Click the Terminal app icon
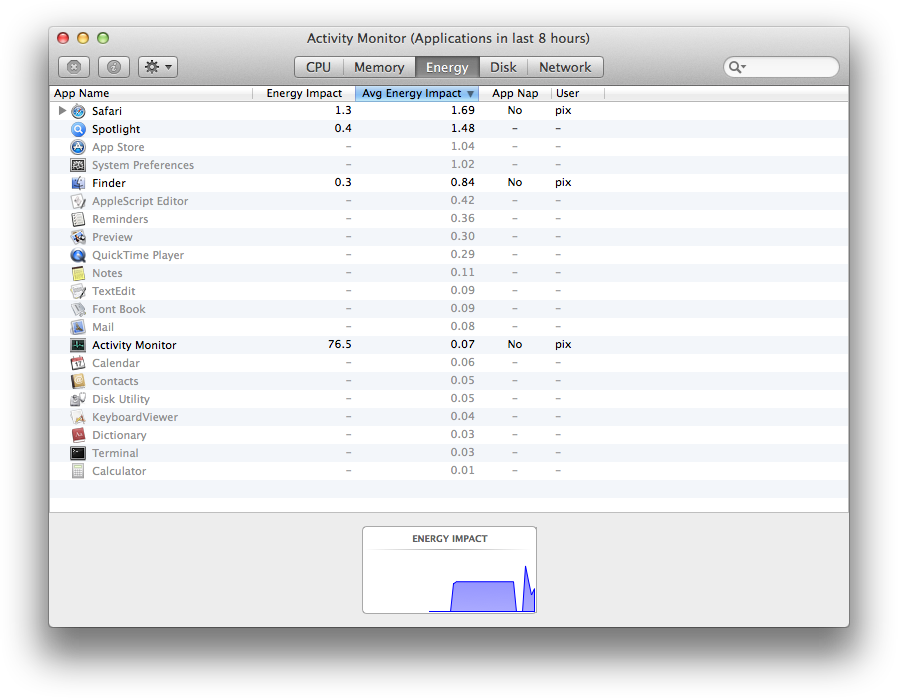This screenshot has height=698, width=898. [x=78, y=453]
